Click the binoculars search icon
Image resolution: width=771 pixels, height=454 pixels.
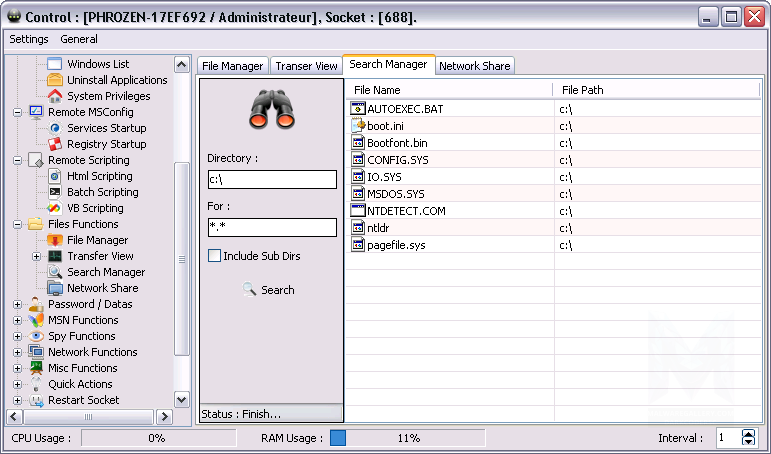(x=270, y=108)
